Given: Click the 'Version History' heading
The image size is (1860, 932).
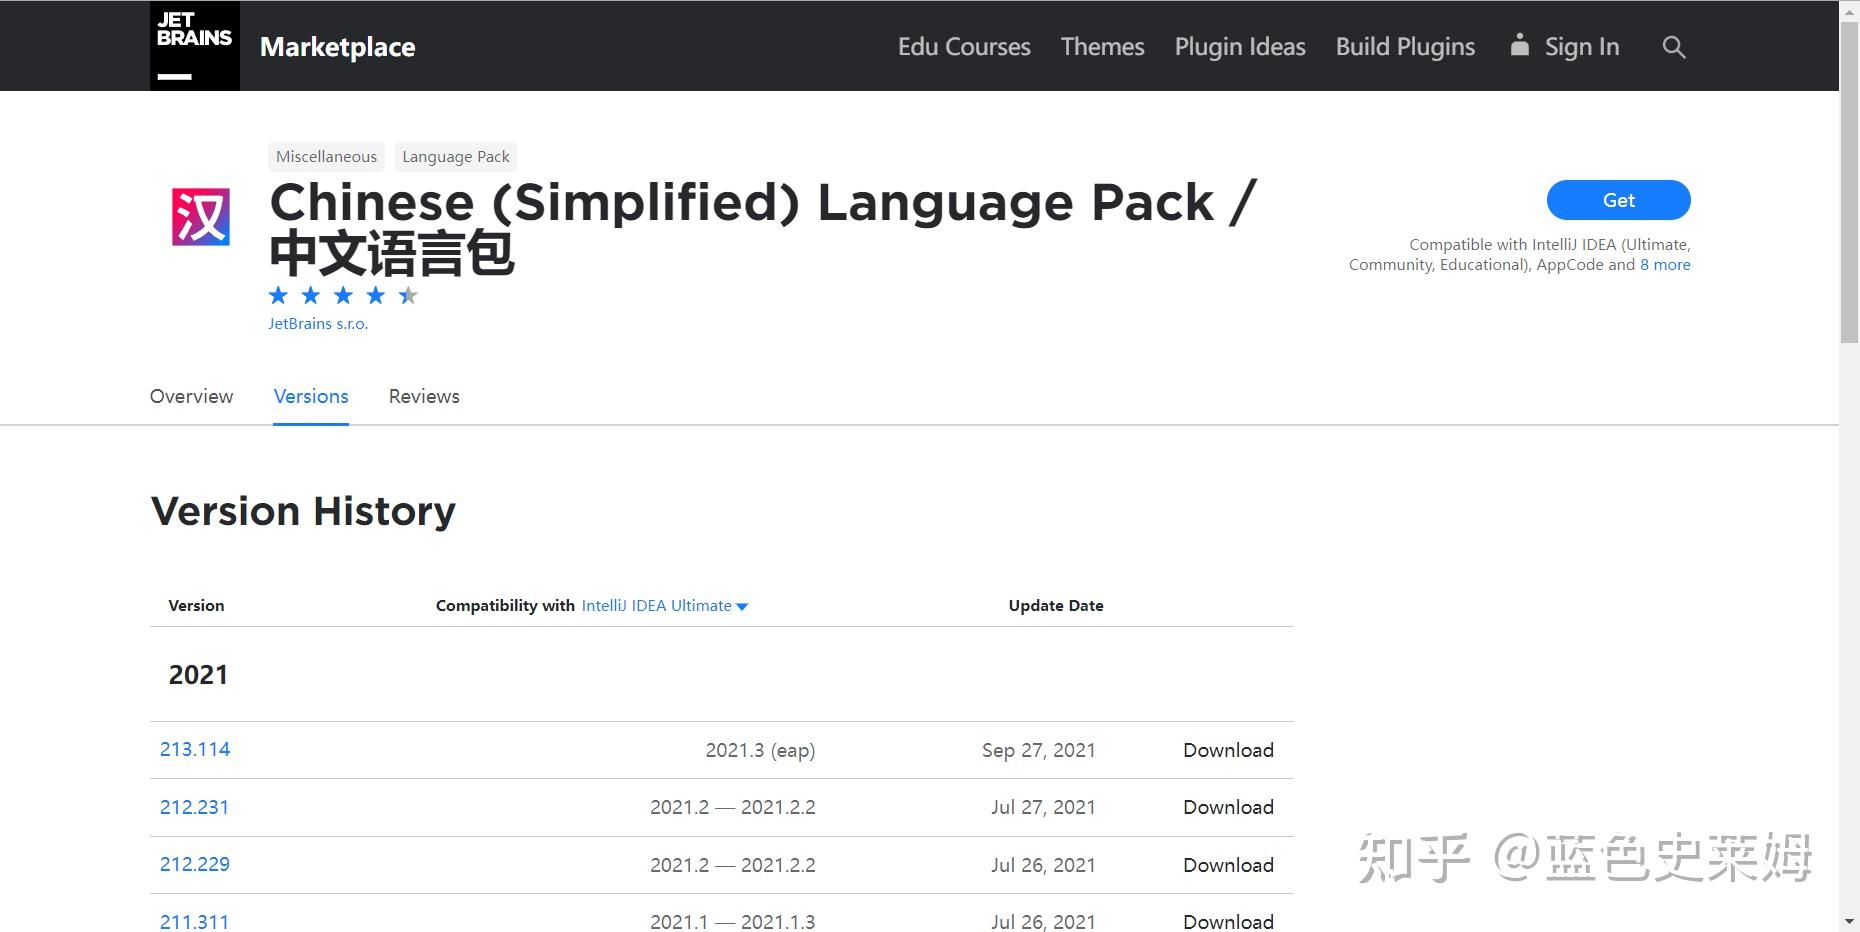Looking at the screenshot, I should pos(303,511).
